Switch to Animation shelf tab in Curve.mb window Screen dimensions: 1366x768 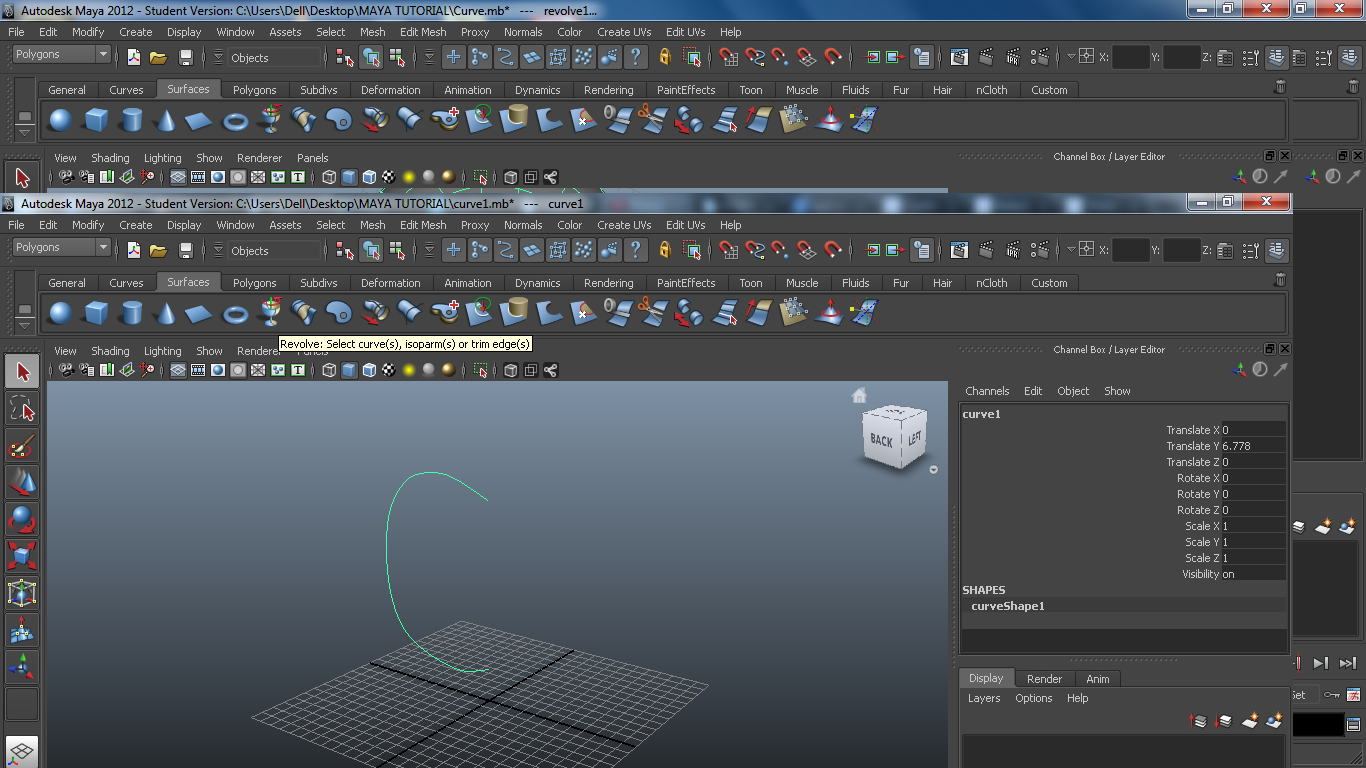point(468,90)
